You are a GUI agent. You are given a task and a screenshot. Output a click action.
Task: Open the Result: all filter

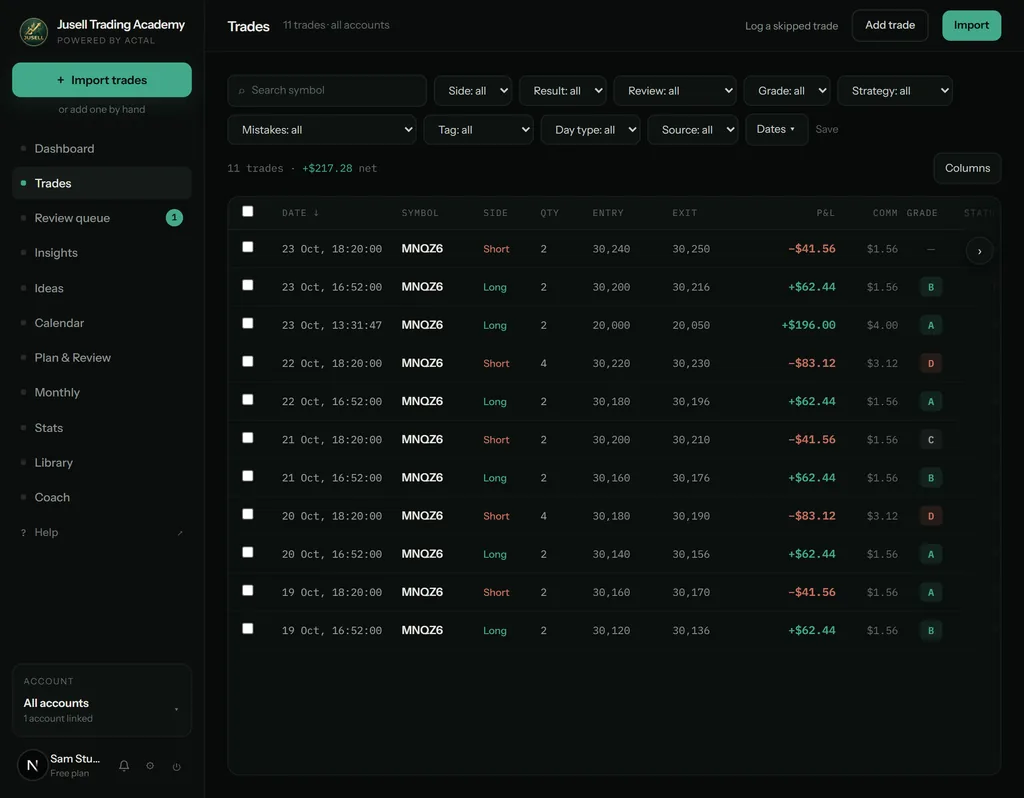click(562, 91)
